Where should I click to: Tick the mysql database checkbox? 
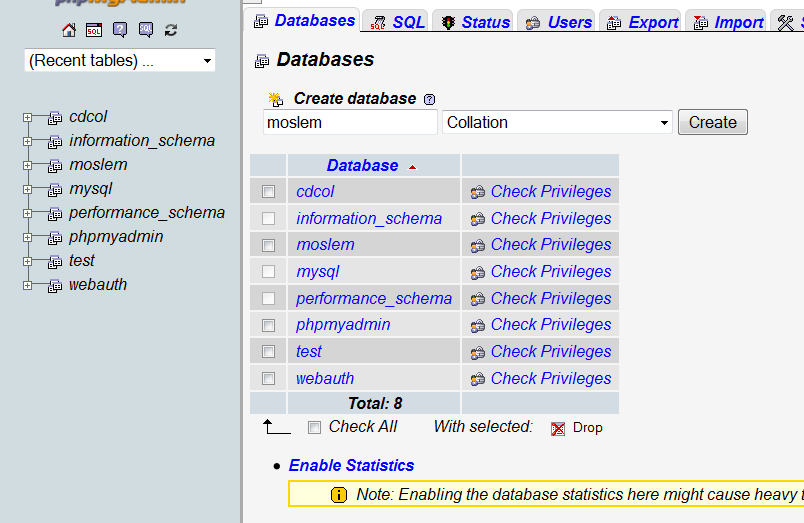[x=268, y=271]
